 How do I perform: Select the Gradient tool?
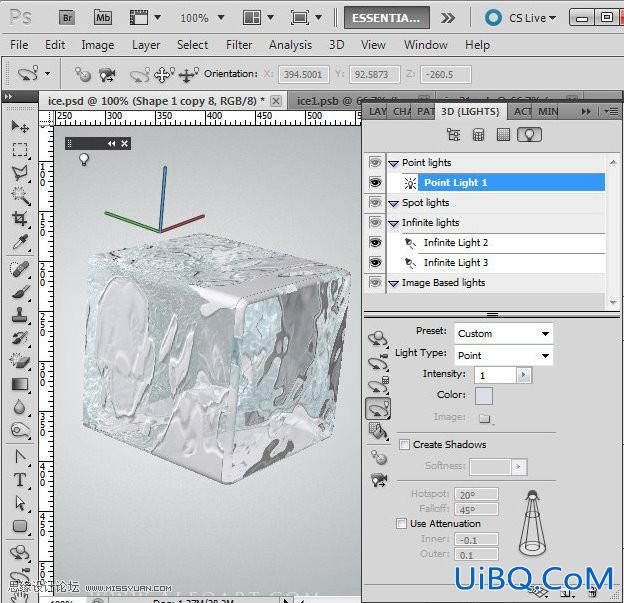coord(20,384)
